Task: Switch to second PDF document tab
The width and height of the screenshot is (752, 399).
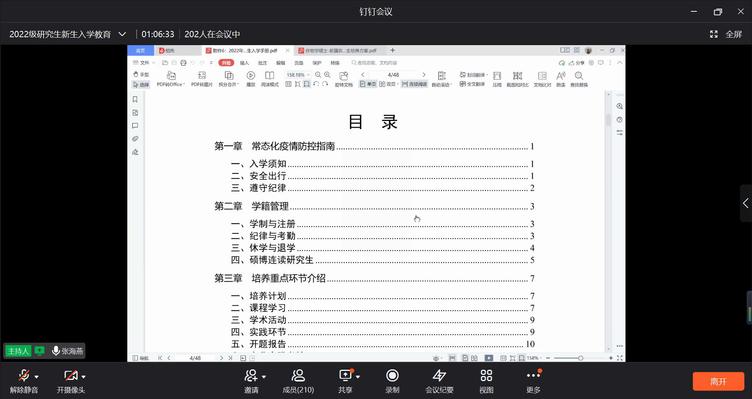Action: (337, 50)
